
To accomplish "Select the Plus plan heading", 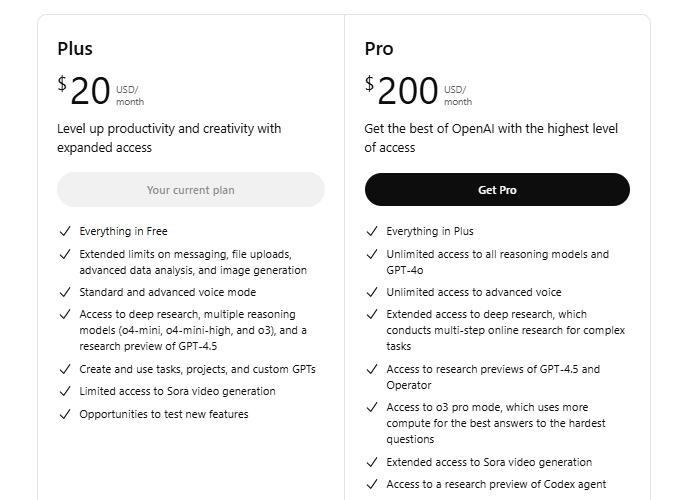I will [75, 49].
